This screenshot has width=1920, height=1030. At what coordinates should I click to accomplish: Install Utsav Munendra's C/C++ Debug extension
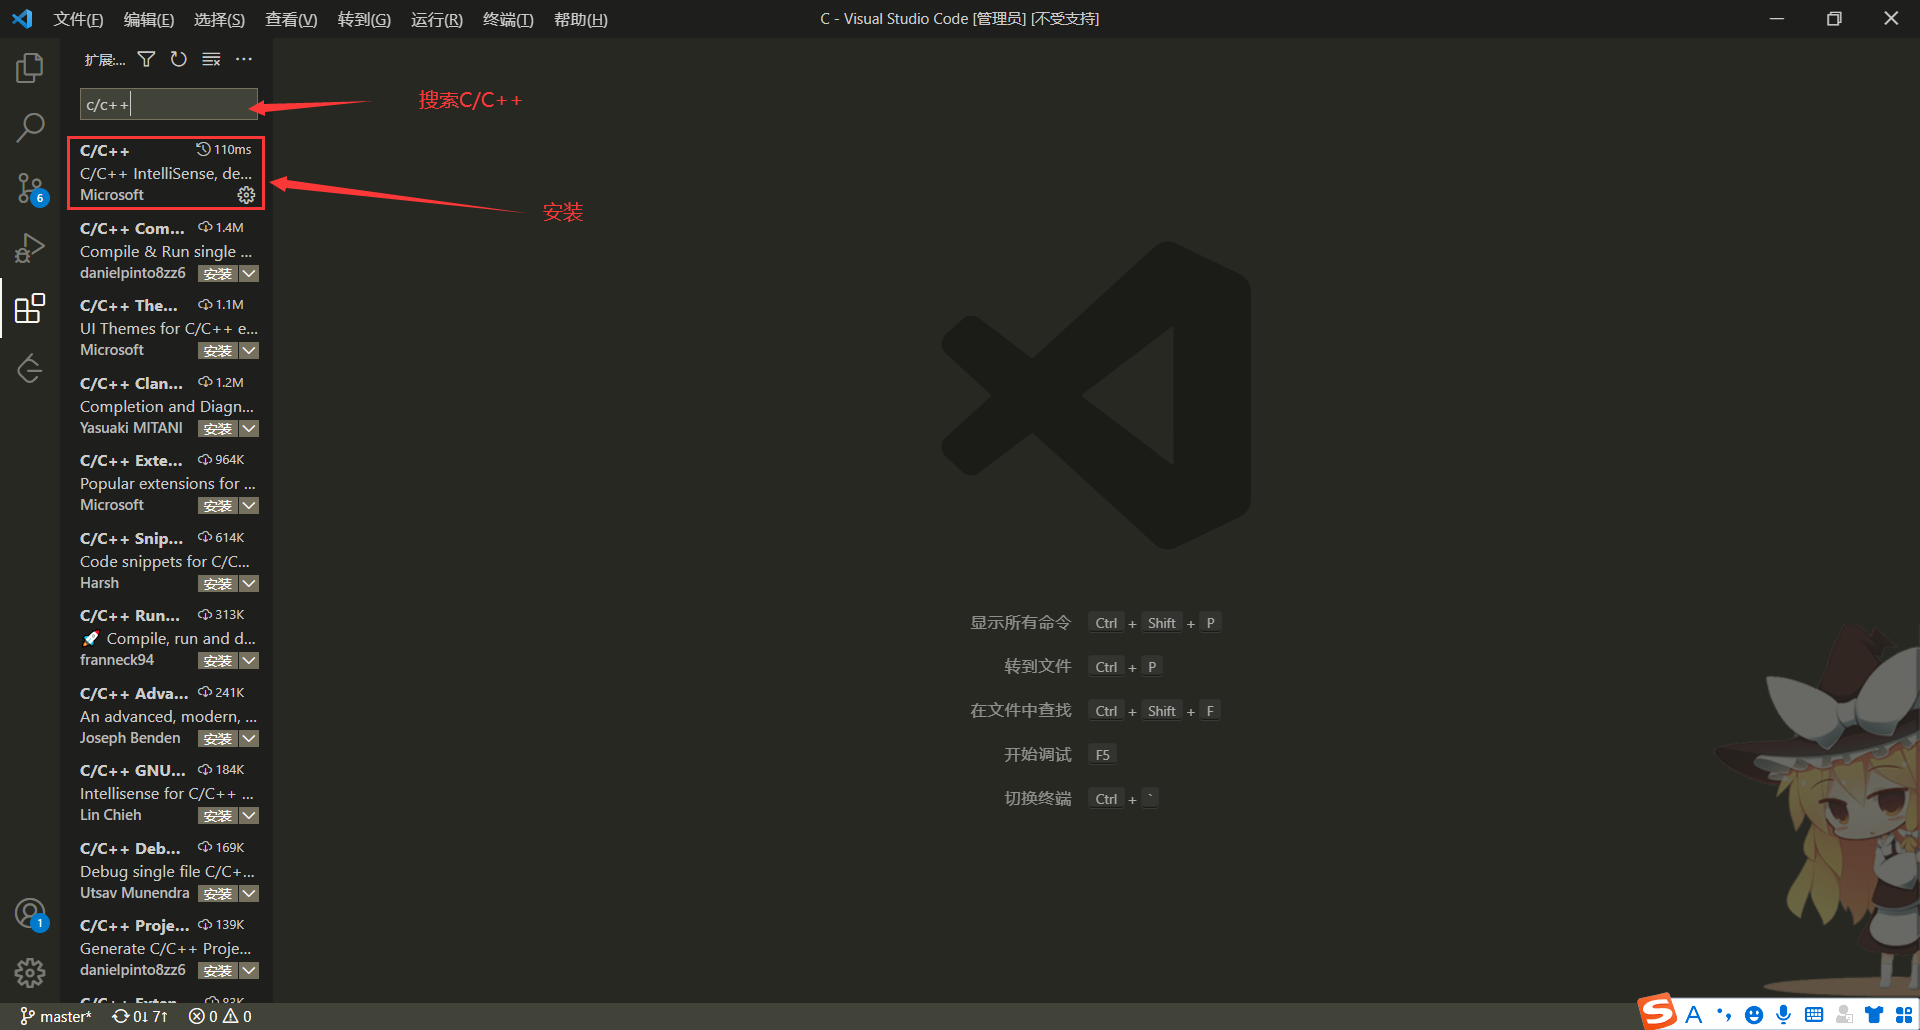217,894
